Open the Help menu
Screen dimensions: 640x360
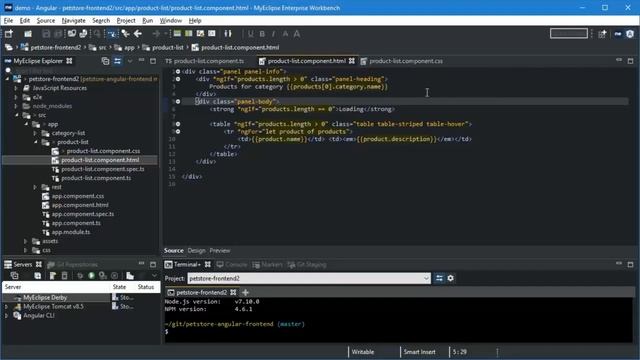(x=195, y=20)
